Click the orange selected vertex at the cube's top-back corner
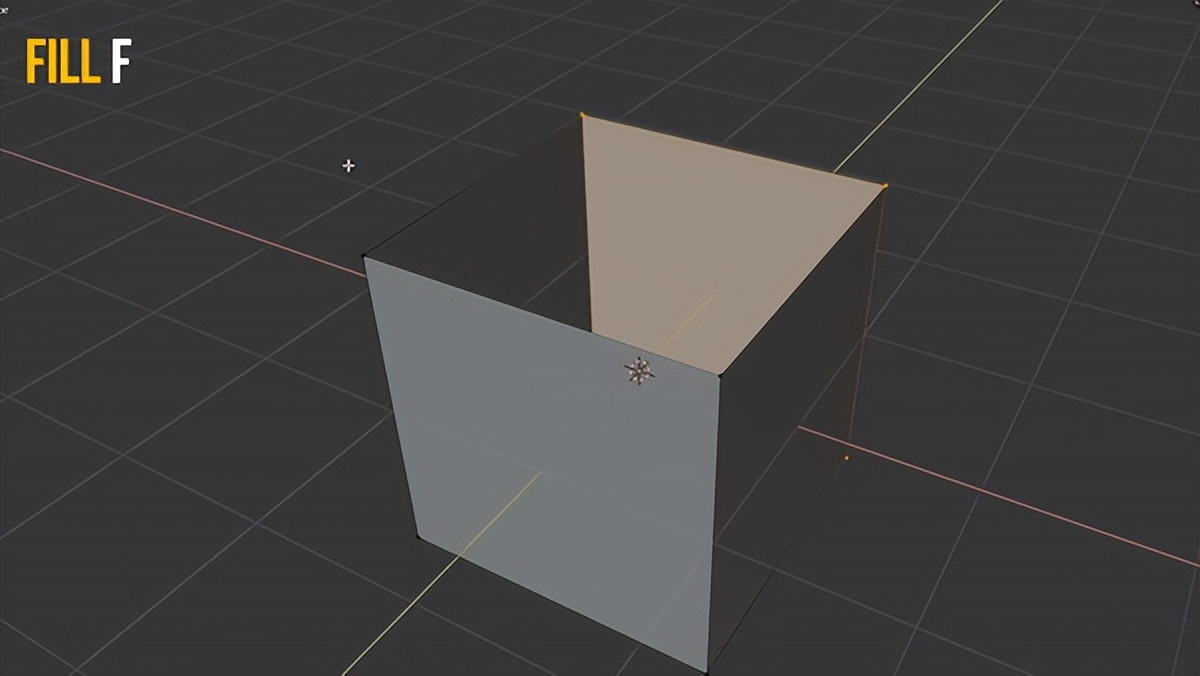The image size is (1200, 676). [x=580, y=115]
